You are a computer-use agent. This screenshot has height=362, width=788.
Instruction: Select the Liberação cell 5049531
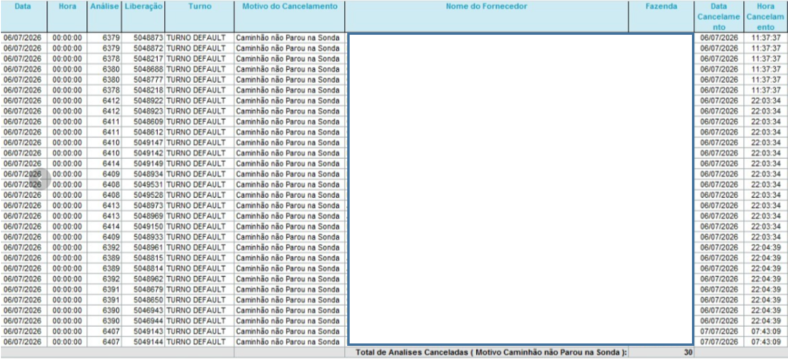point(143,185)
